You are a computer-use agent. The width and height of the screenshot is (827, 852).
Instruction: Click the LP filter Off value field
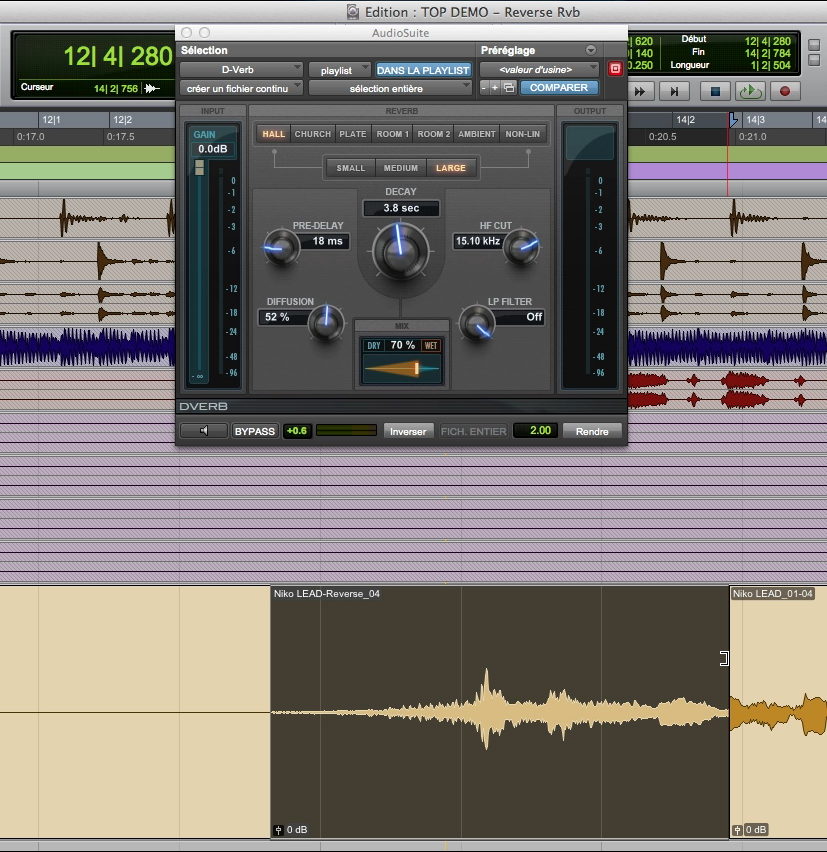(x=520, y=317)
